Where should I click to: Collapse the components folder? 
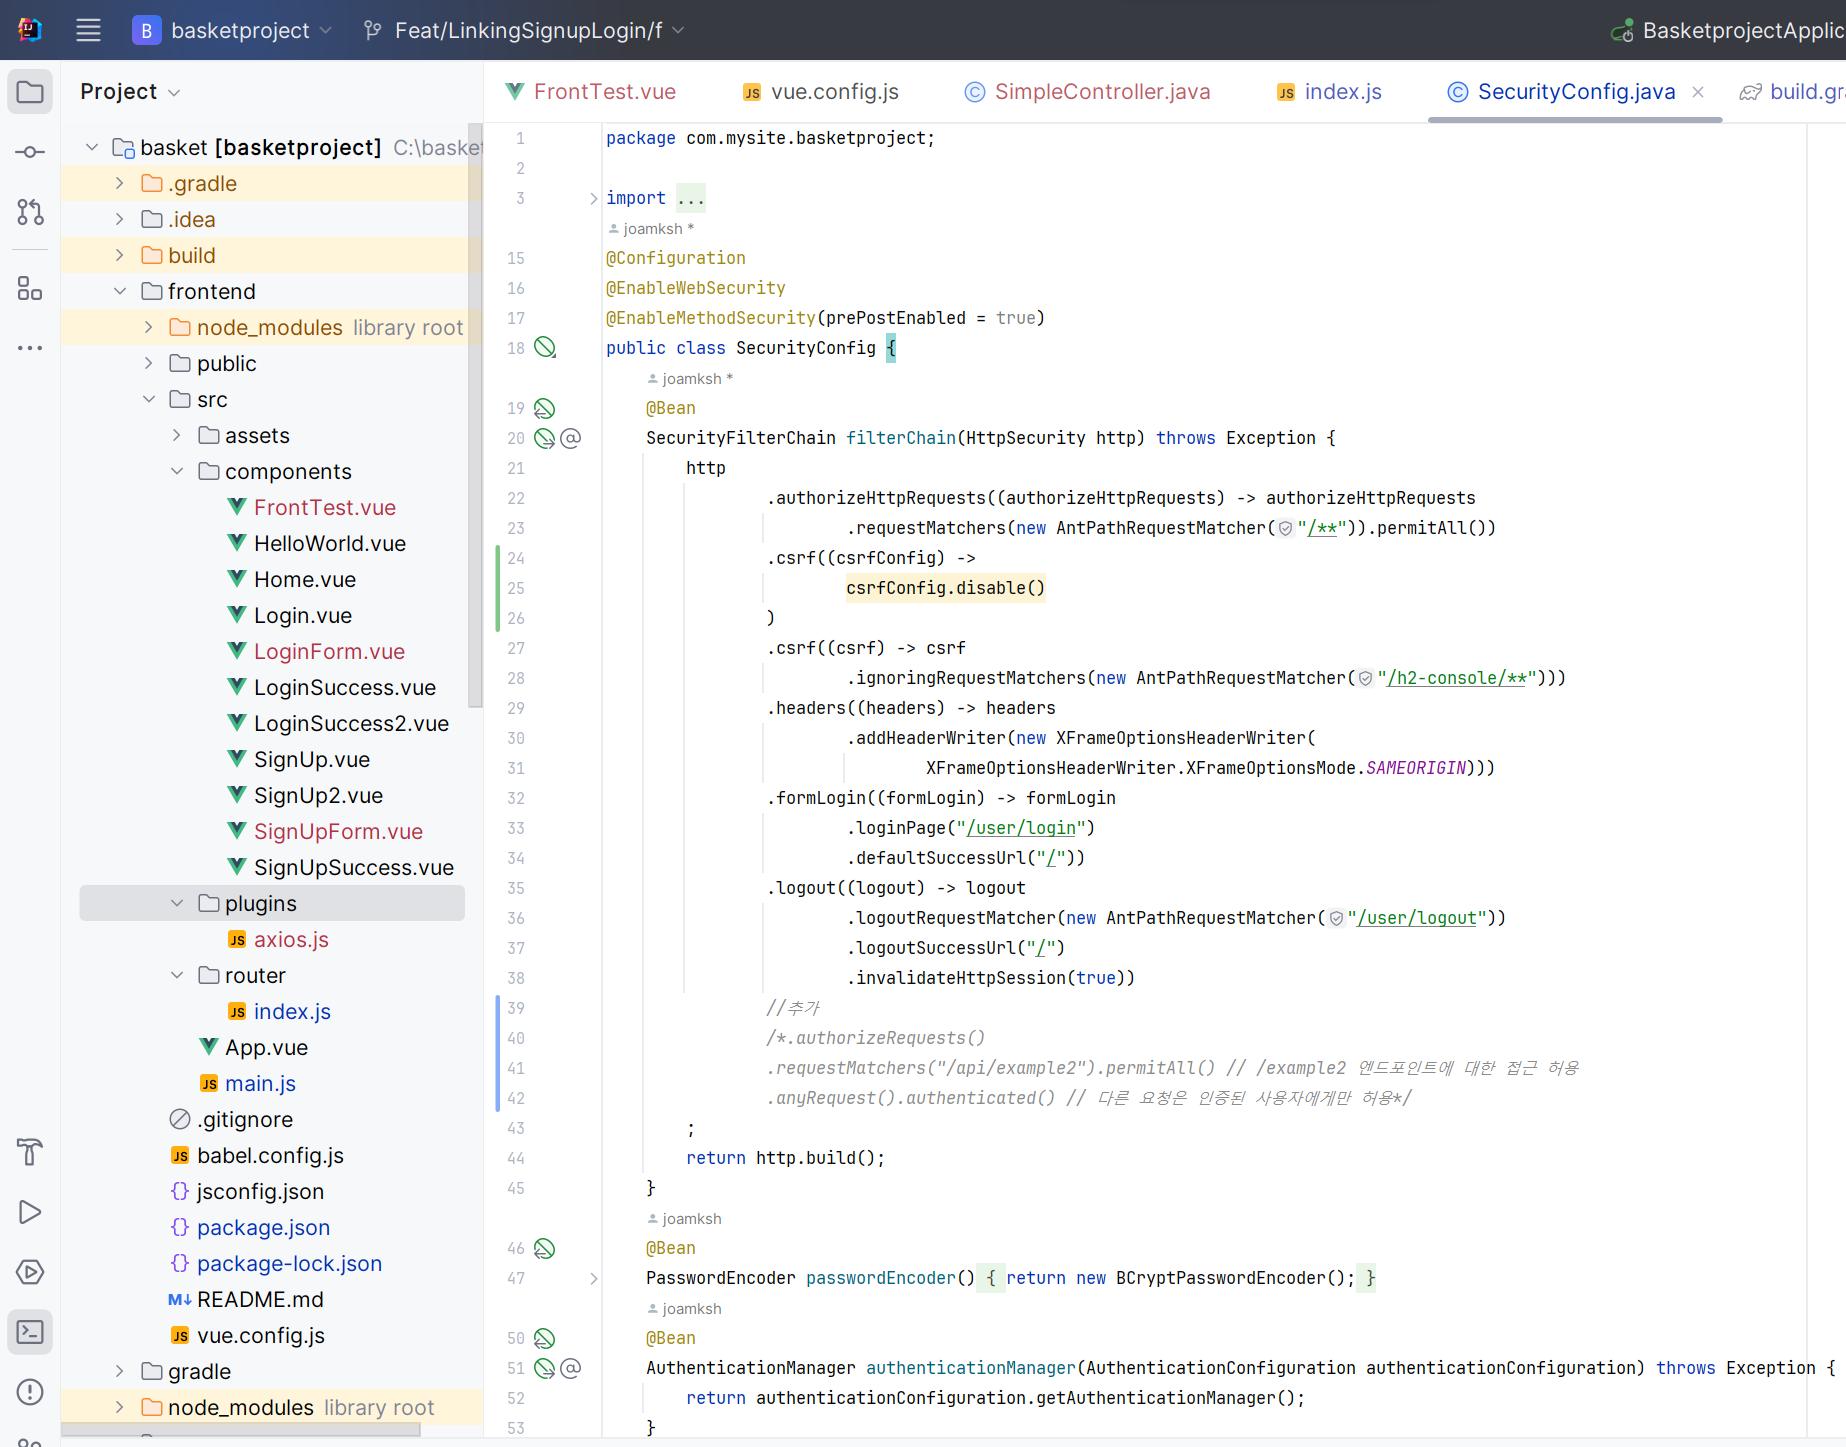pos(177,471)
